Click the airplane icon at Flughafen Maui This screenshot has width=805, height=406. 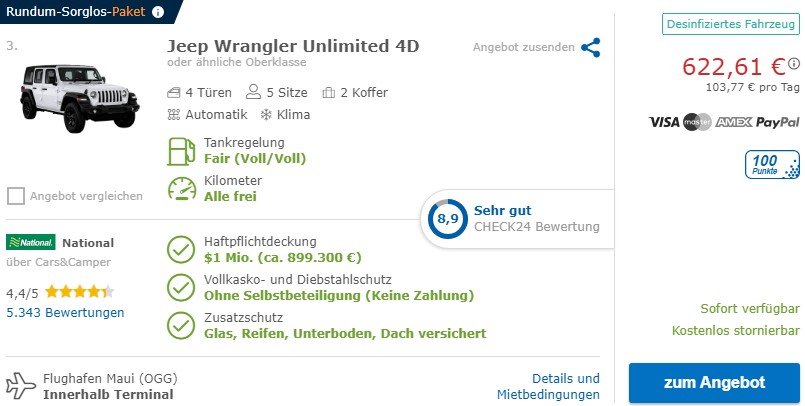pyautogui.click(x=20, y=386)
